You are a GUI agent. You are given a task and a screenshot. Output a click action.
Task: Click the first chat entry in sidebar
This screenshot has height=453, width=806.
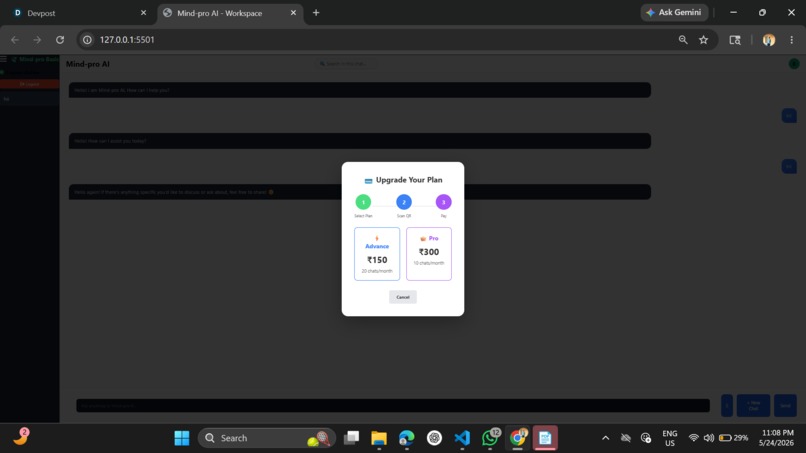pos(29,99)
